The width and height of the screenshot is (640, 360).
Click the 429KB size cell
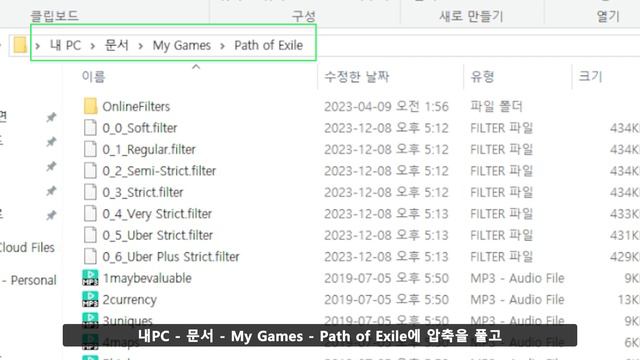pos(624,257)
